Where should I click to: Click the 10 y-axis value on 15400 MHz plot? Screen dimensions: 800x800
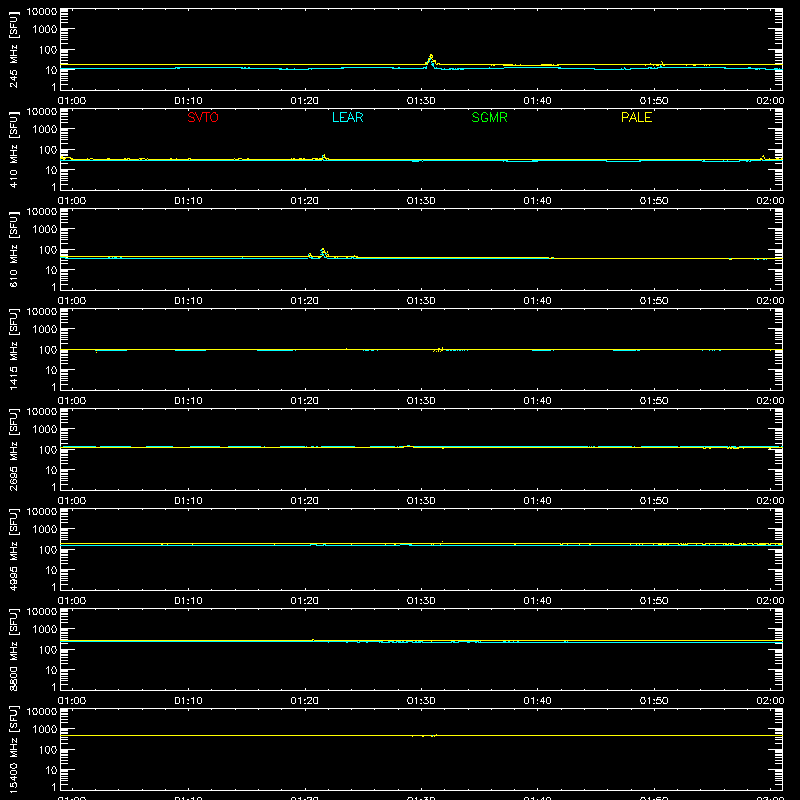[x=51, y=770]
